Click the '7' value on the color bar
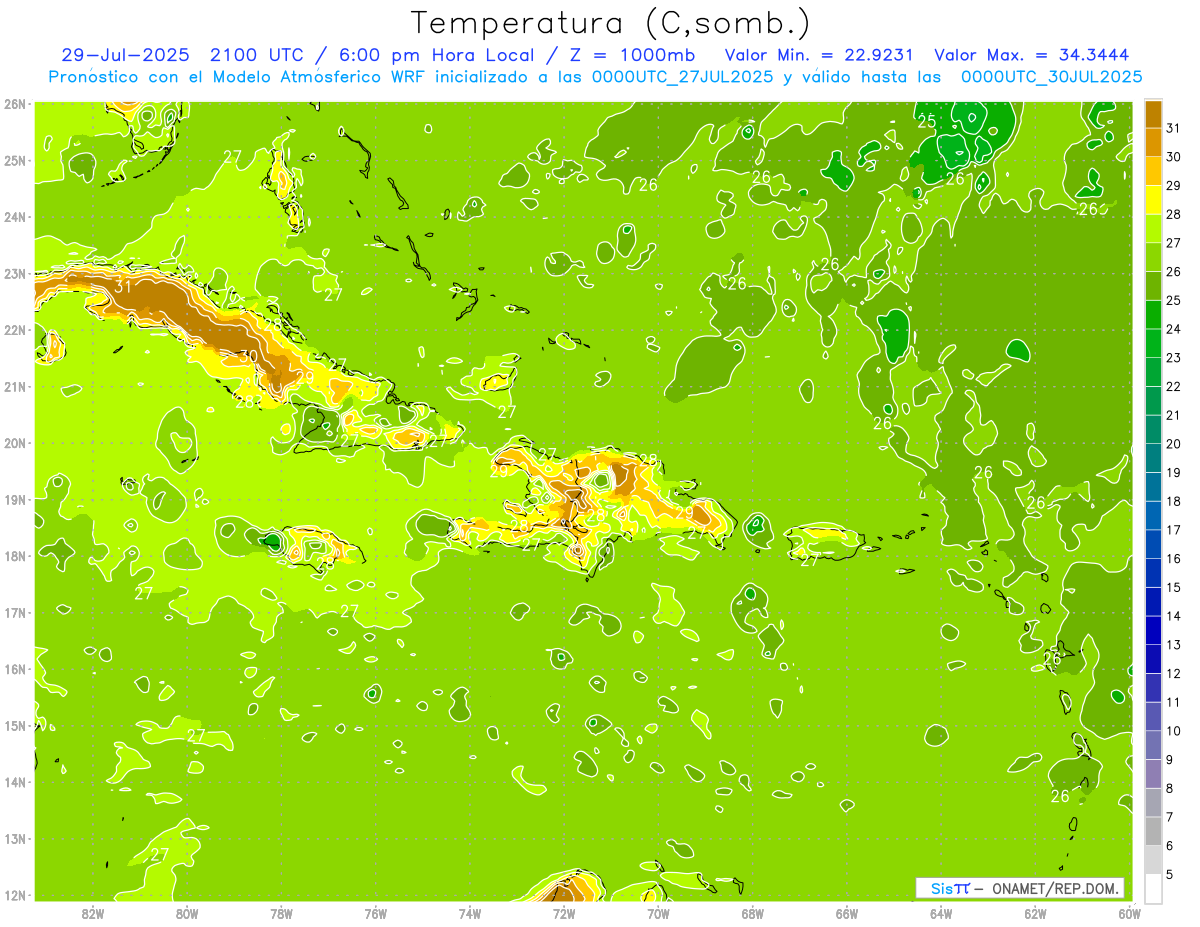The image size is (1200, 927). [1170, 817]
